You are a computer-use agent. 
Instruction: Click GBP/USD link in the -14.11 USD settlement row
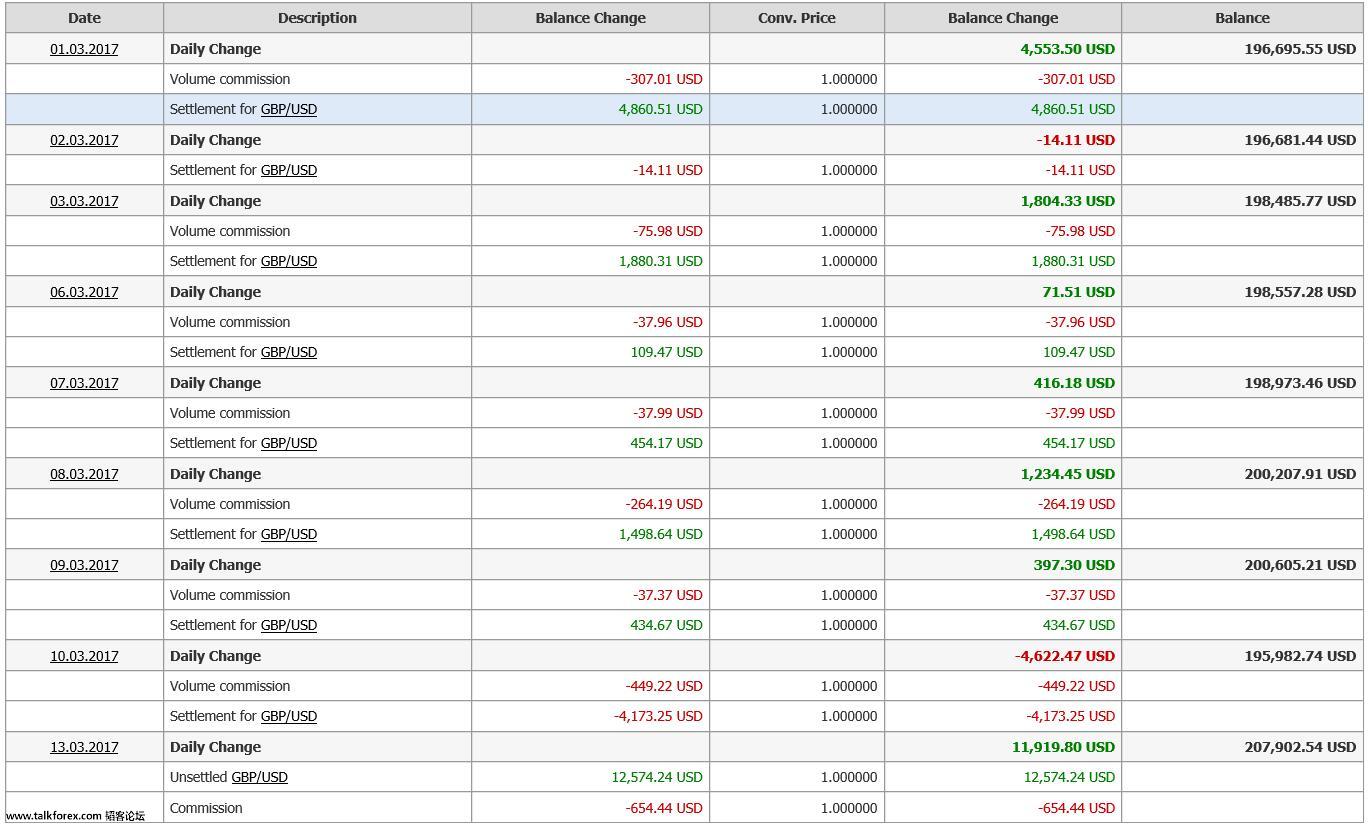point(289,170)
